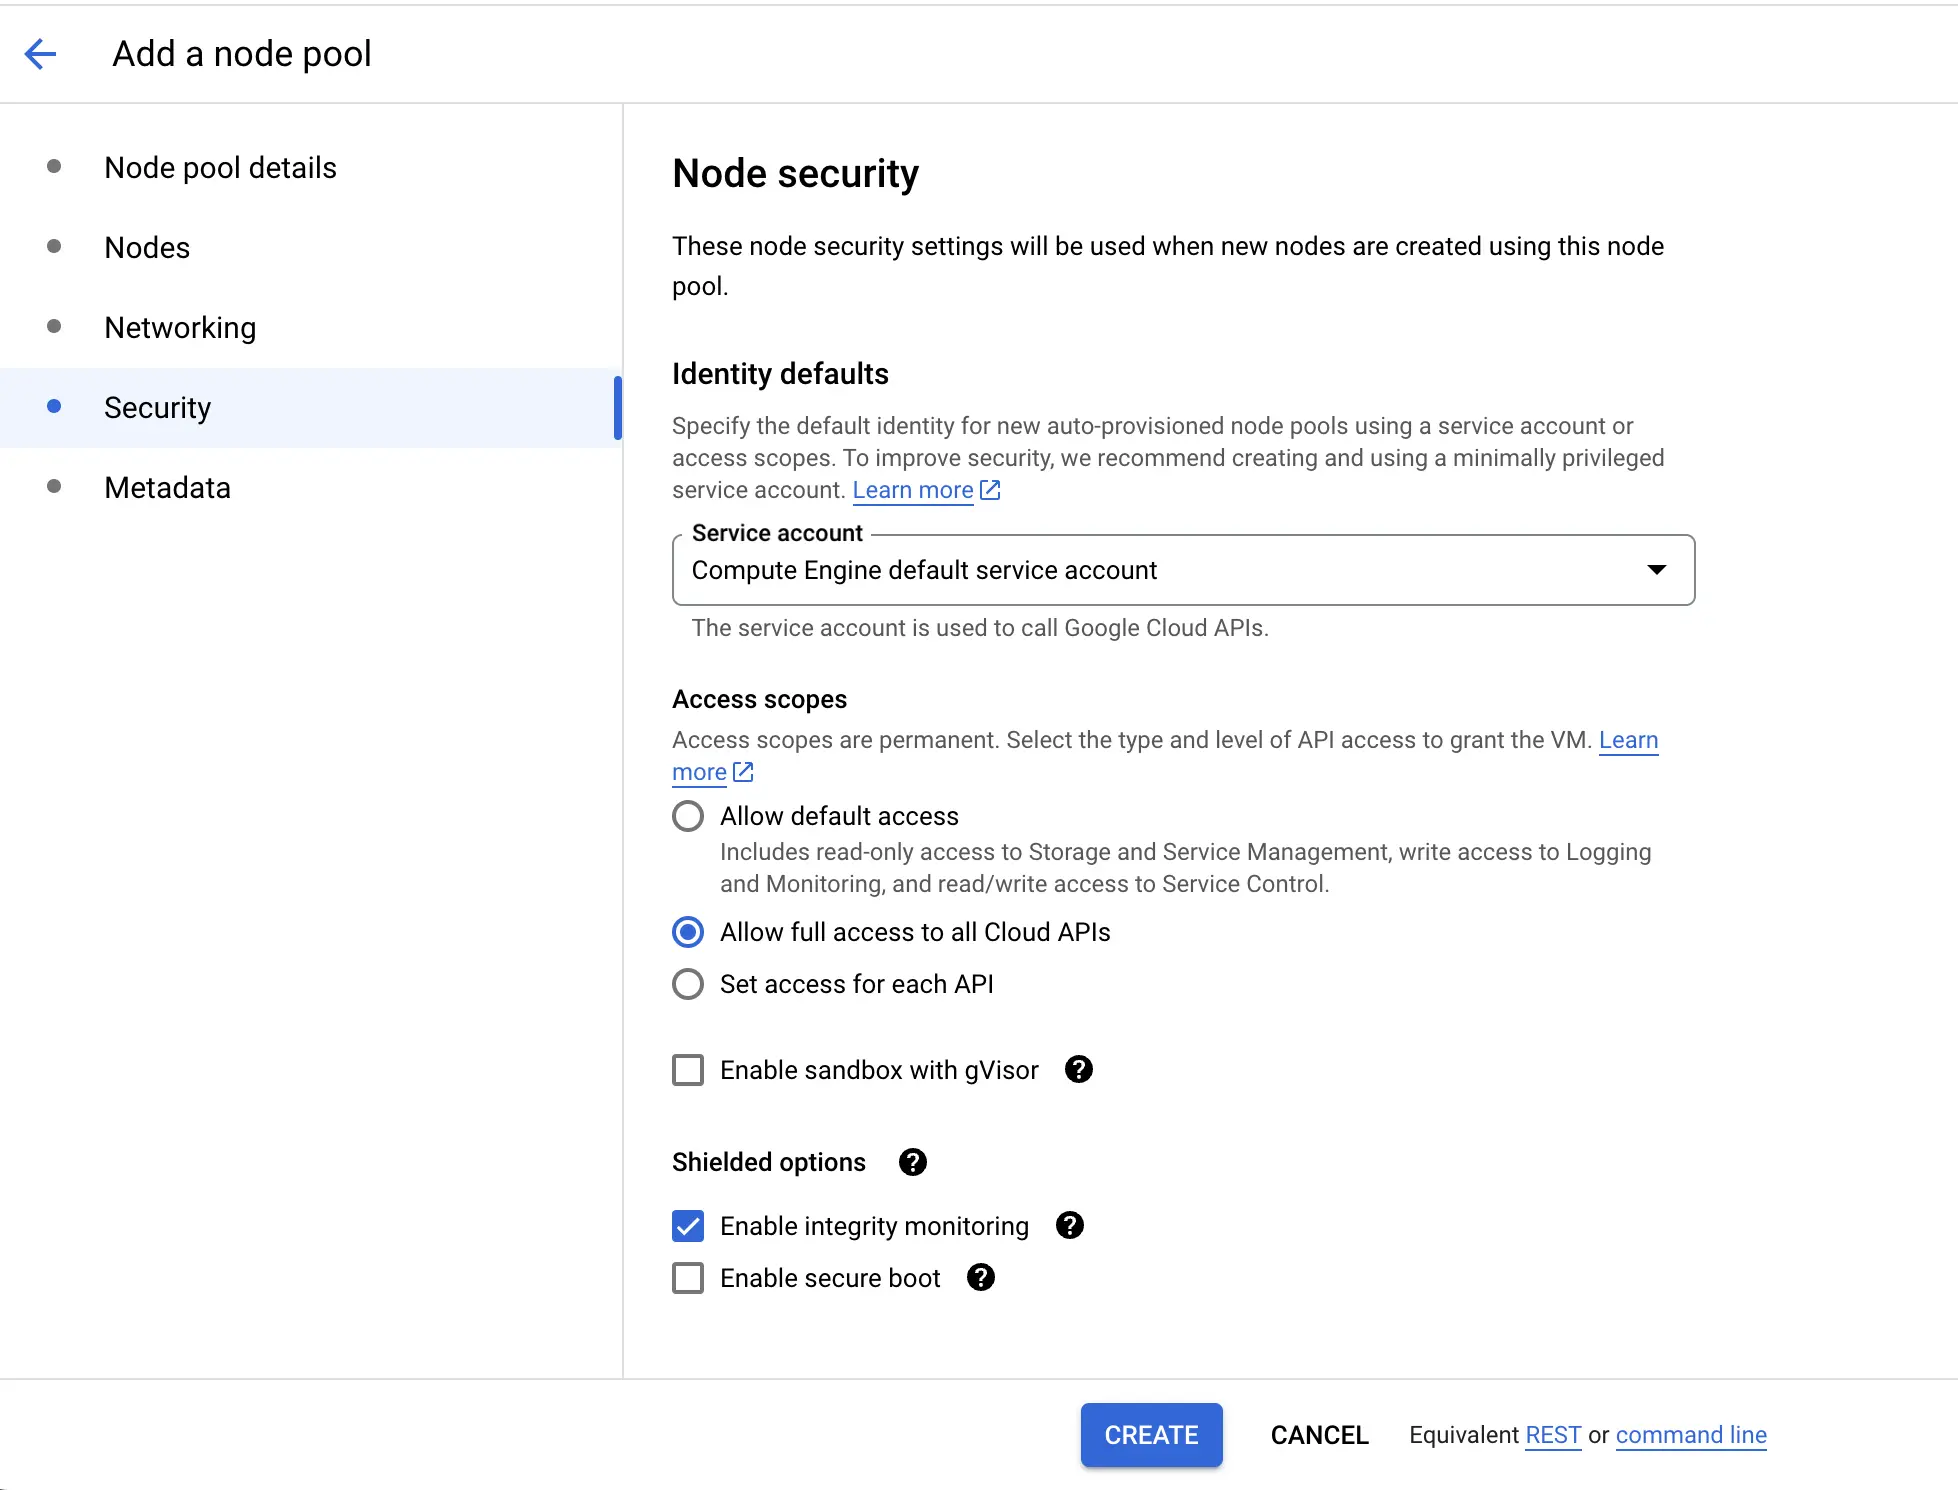This screenshot has width=1958, height=1490.
Task: Check Enable secure boot
Action: click(688, 1278)
